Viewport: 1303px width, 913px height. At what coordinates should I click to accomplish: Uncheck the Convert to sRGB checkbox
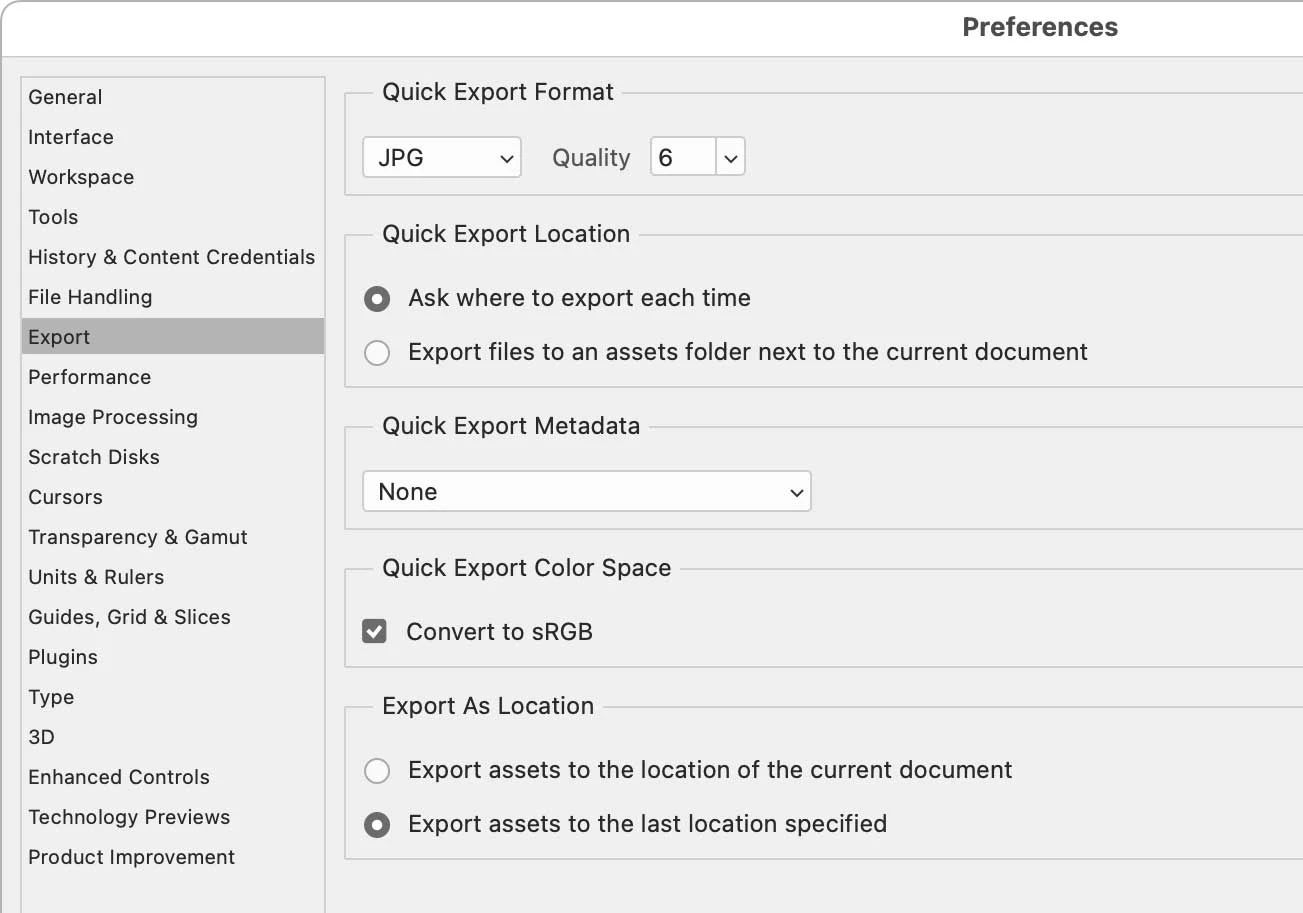click(x=375, y=632)
